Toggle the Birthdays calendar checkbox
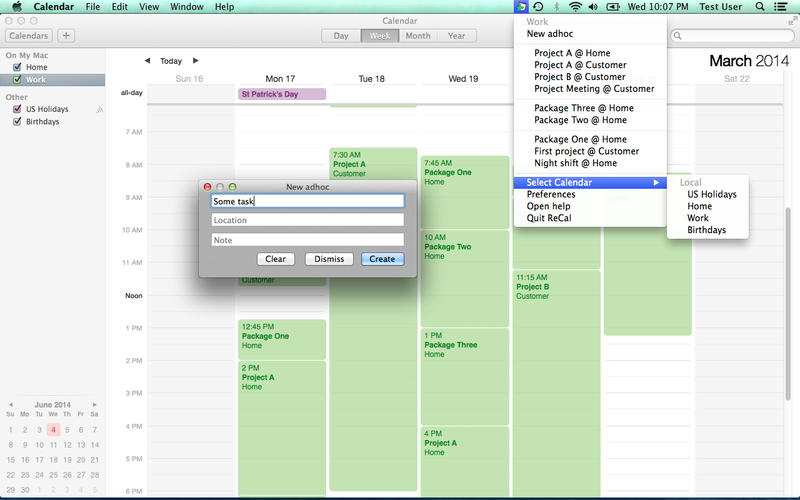The width and height of the screenshot is (800, 500). pyautogui.click(x=17, y=121)
